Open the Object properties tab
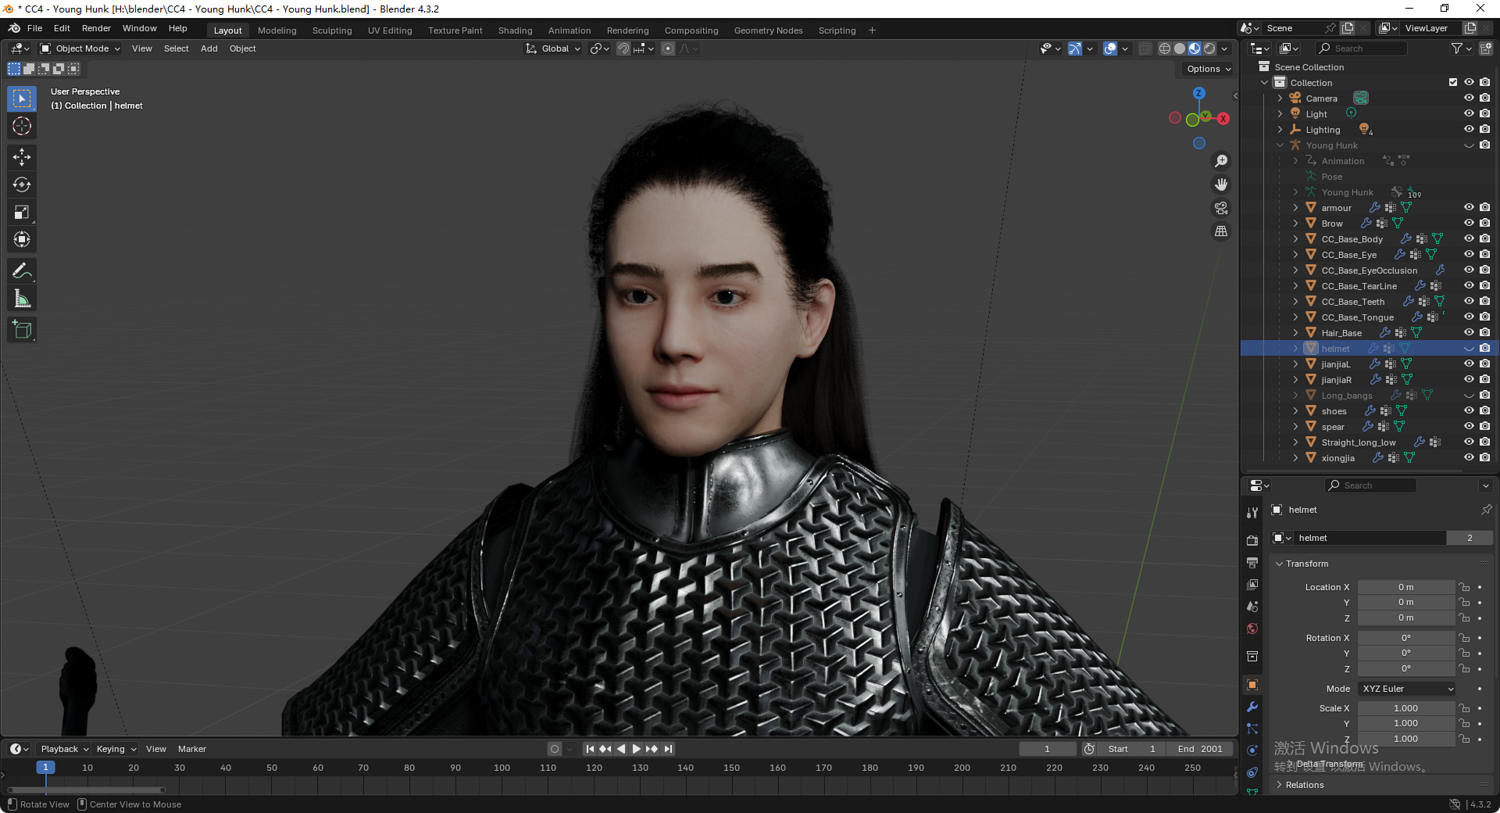 1252,685
